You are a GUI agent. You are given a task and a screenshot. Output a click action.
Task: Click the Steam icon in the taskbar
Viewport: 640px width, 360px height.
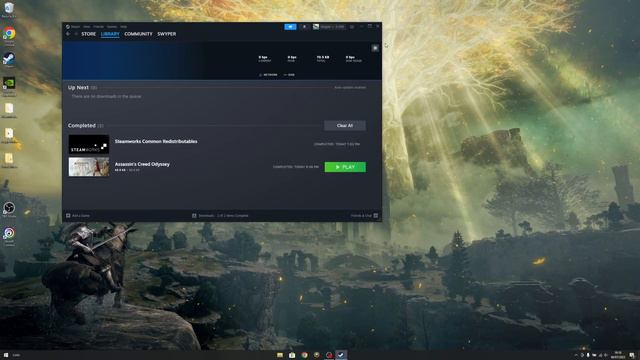pos(341,355)
